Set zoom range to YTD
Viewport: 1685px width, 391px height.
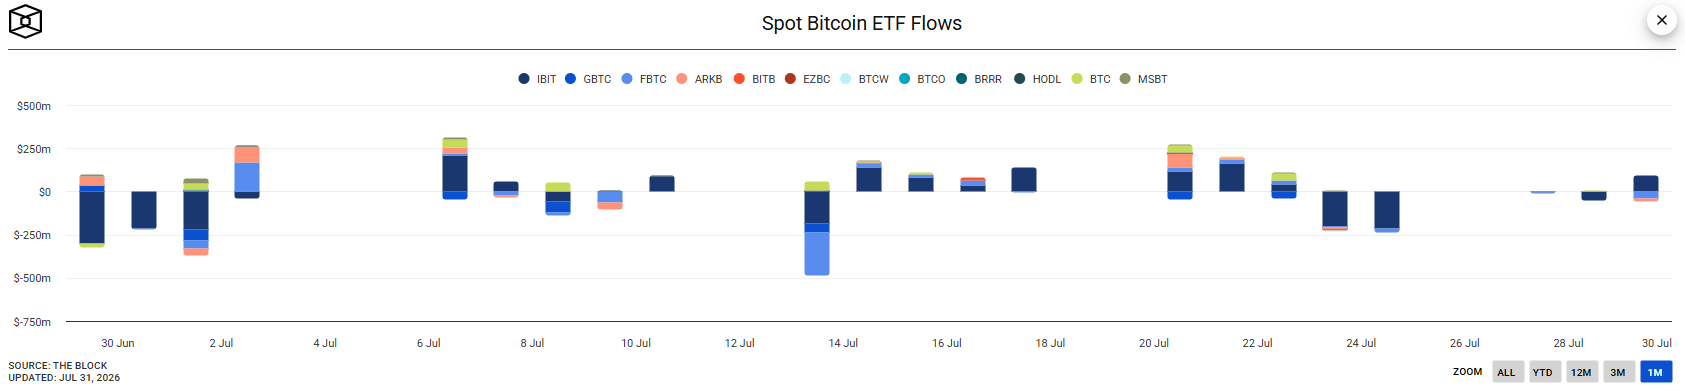(1543, 372)
